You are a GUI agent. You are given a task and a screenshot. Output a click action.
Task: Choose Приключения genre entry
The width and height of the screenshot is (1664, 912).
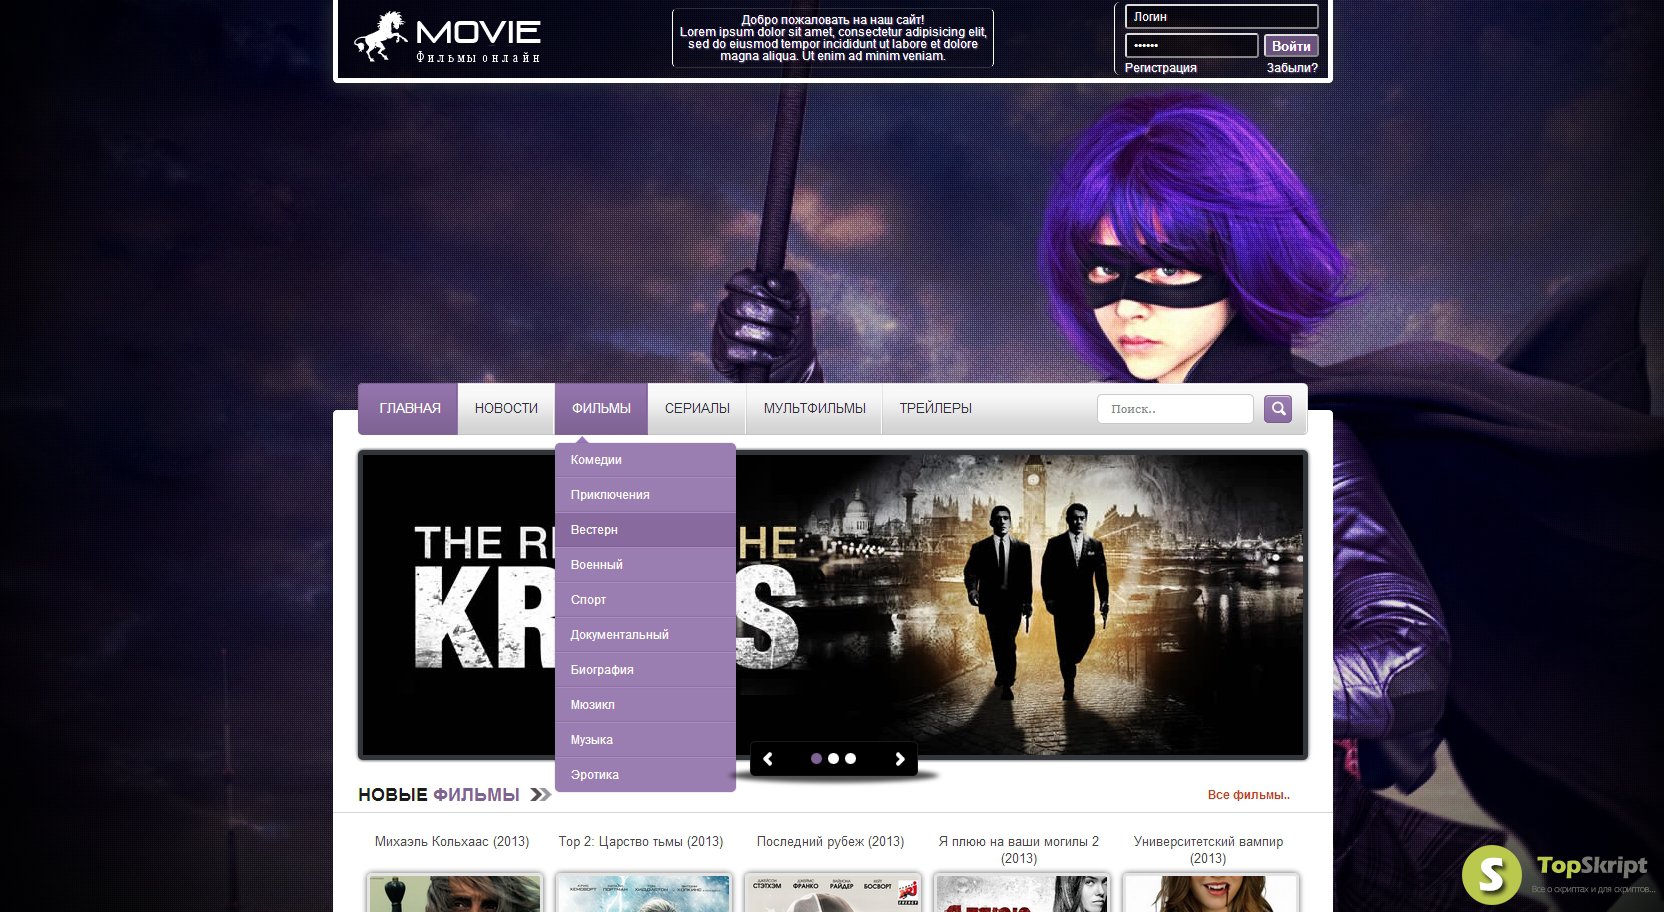pos(645,495)
